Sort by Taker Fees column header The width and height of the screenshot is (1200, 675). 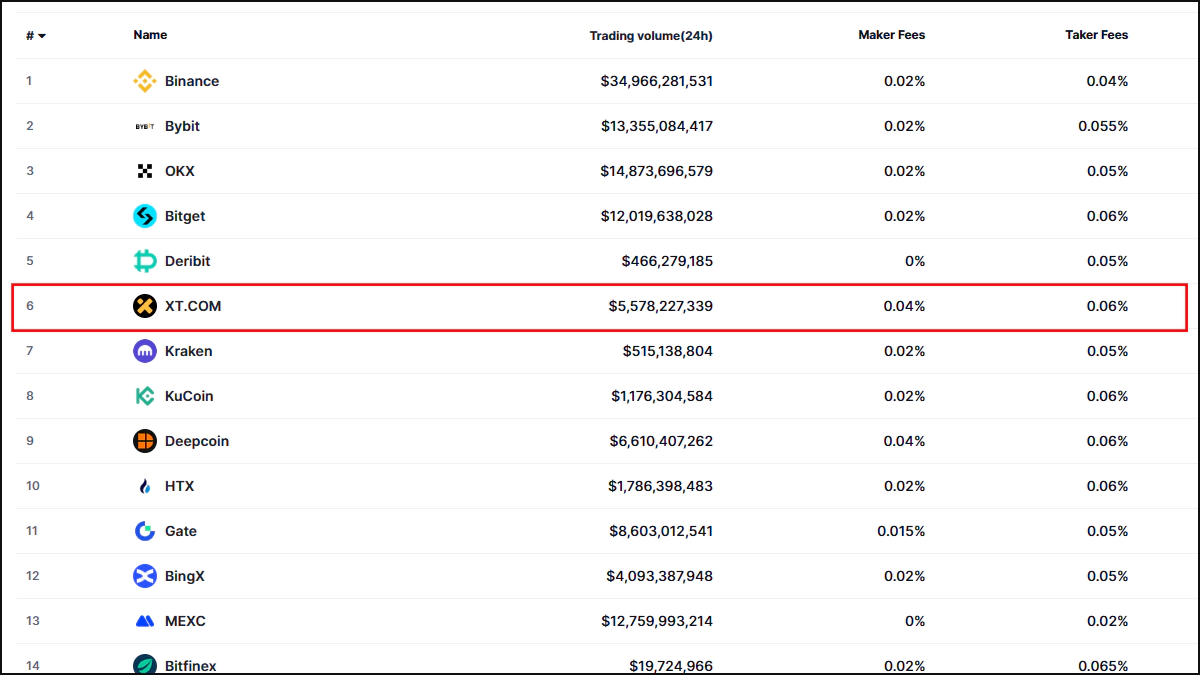pos(1097,35)
